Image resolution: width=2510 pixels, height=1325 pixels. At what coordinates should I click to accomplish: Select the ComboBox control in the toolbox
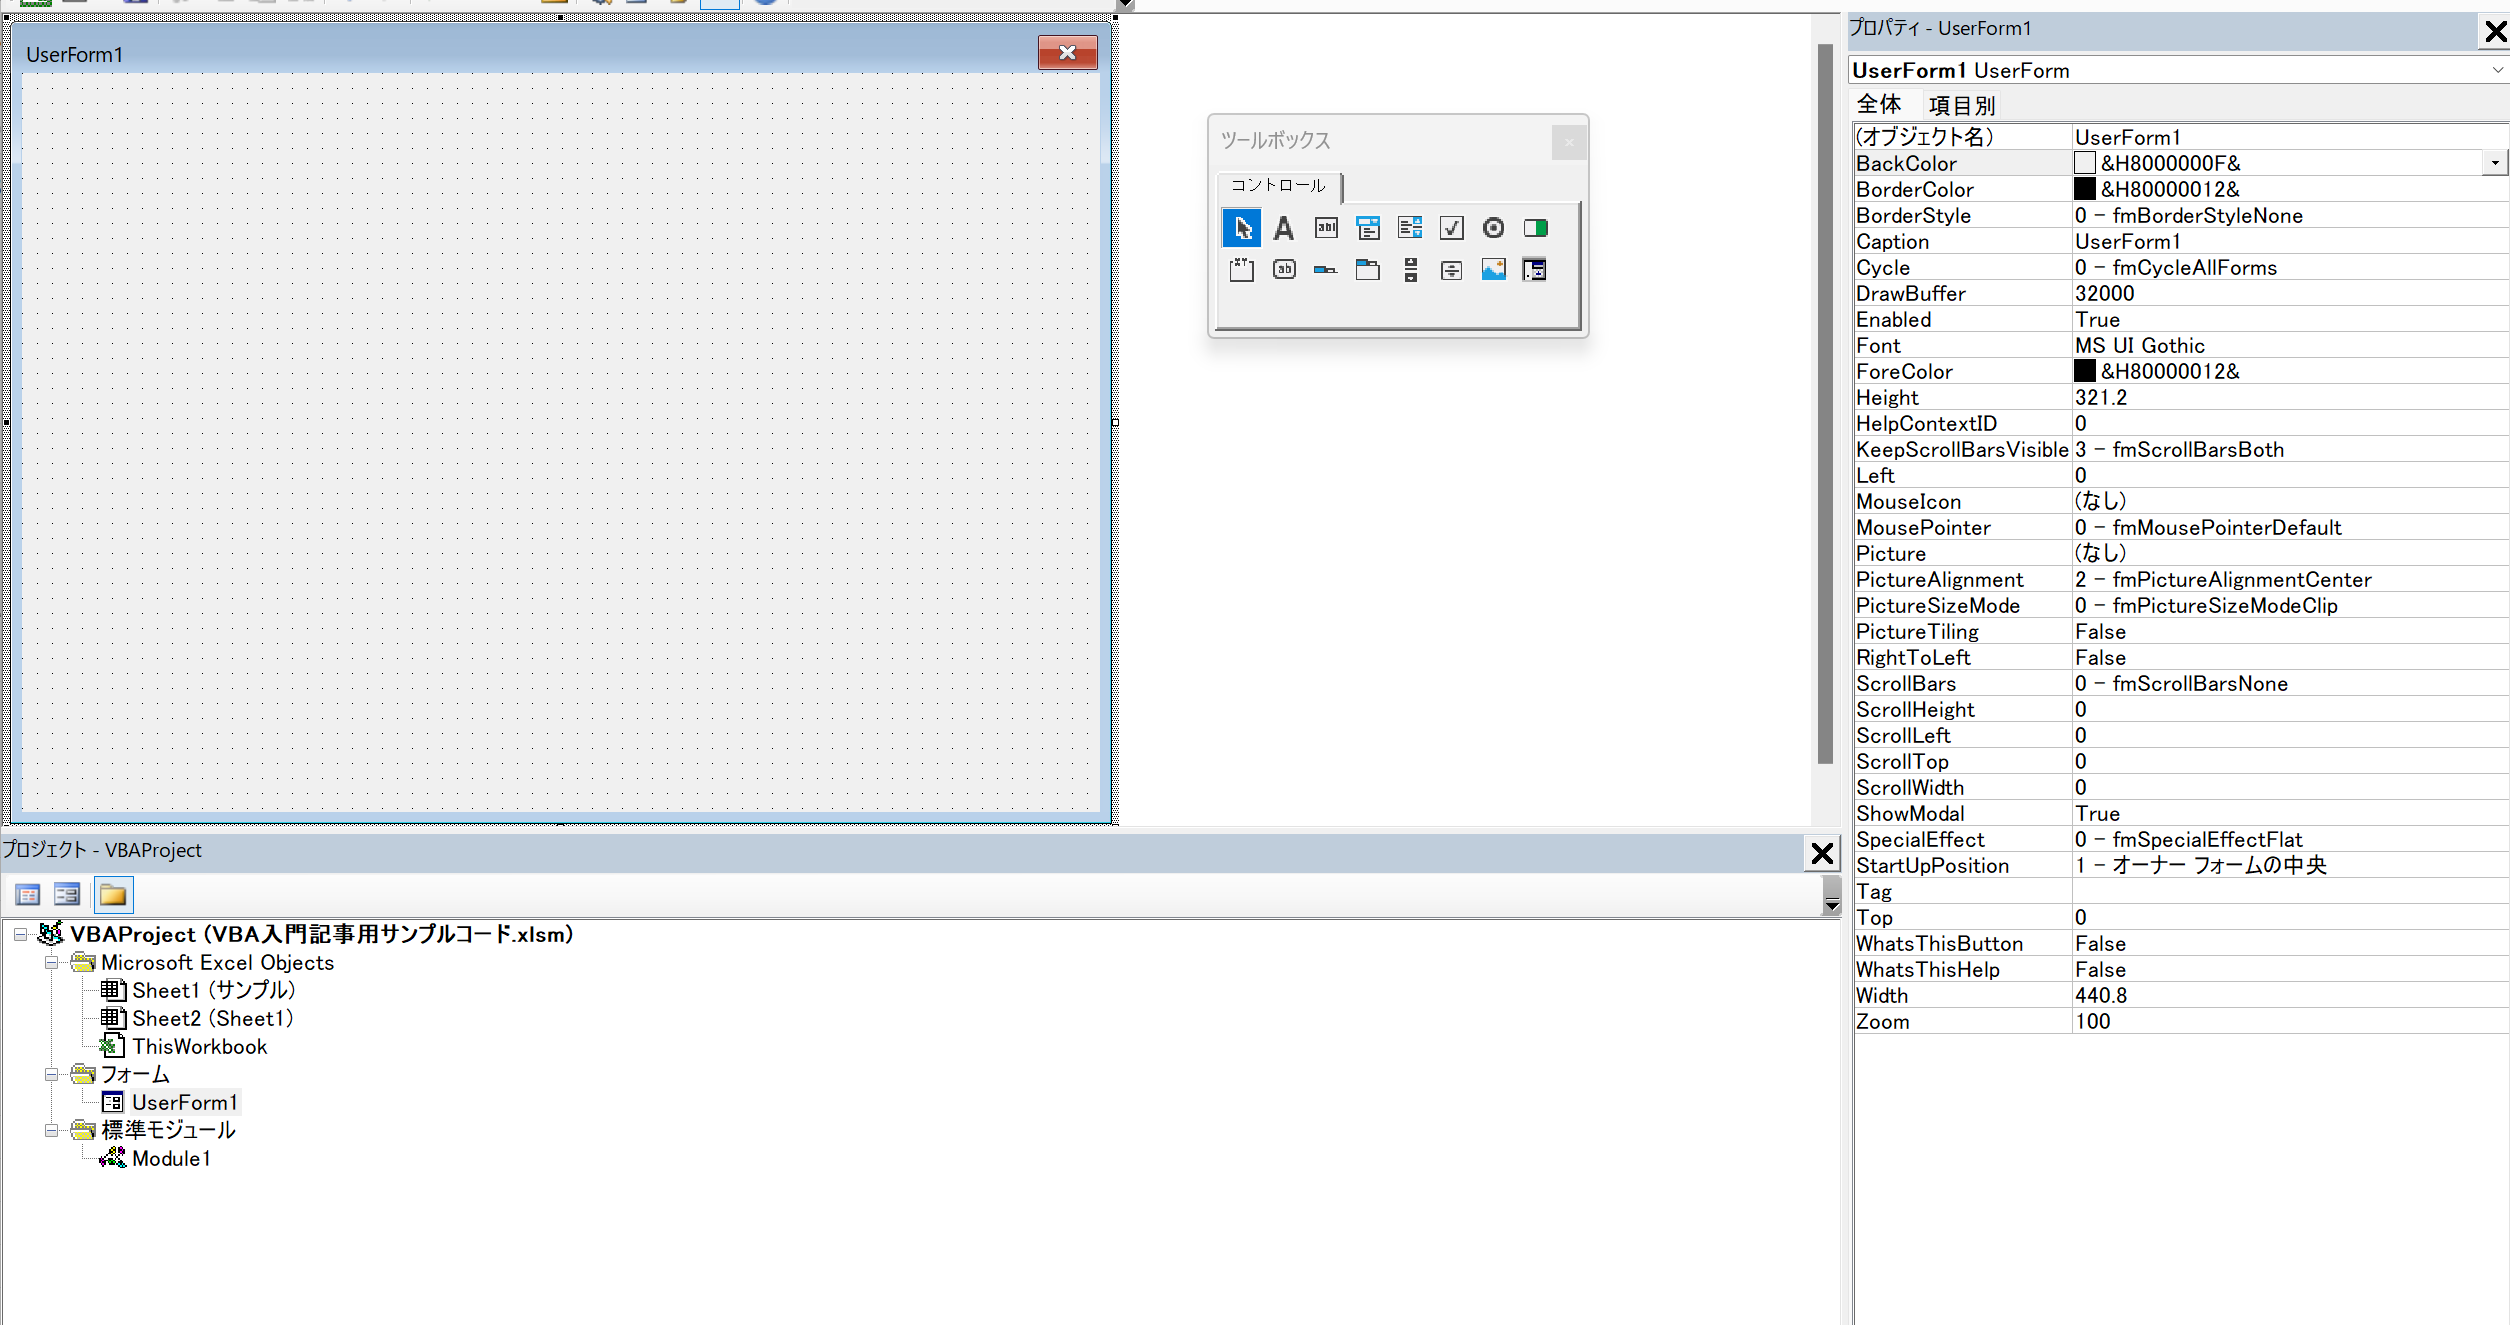pos(1368,227)
